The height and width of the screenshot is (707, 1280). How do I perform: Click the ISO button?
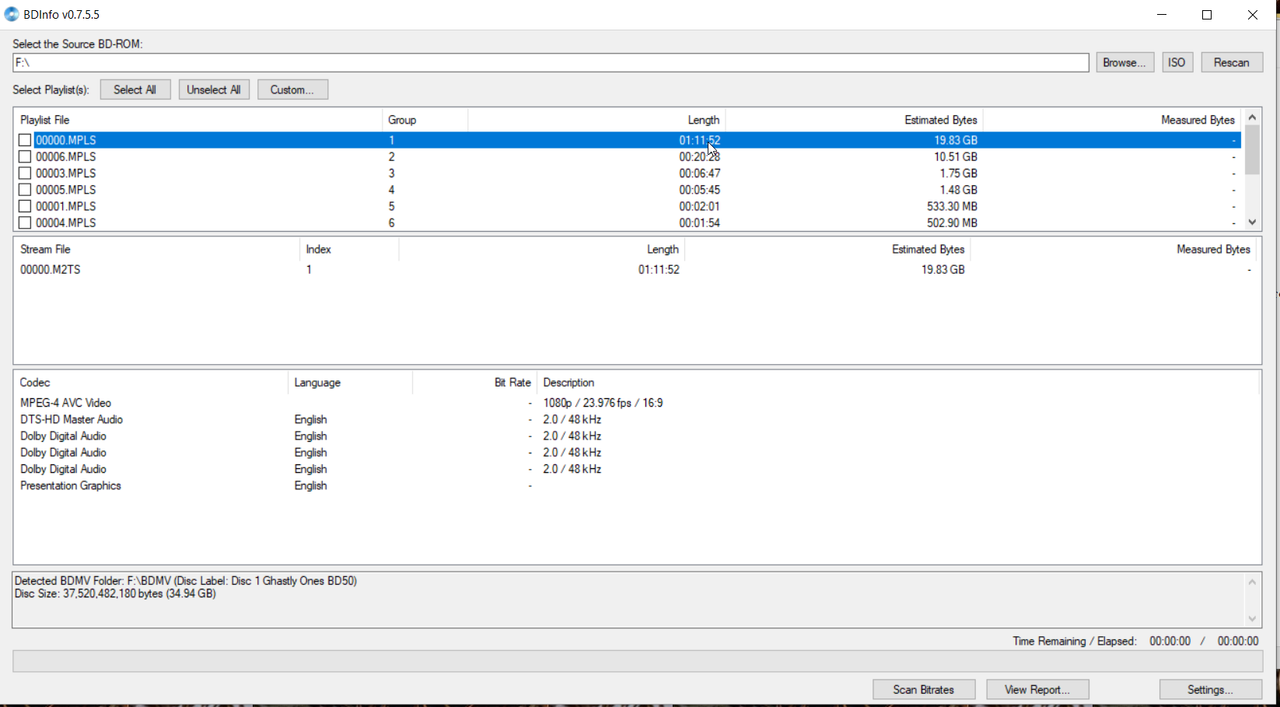(1177, 62)
